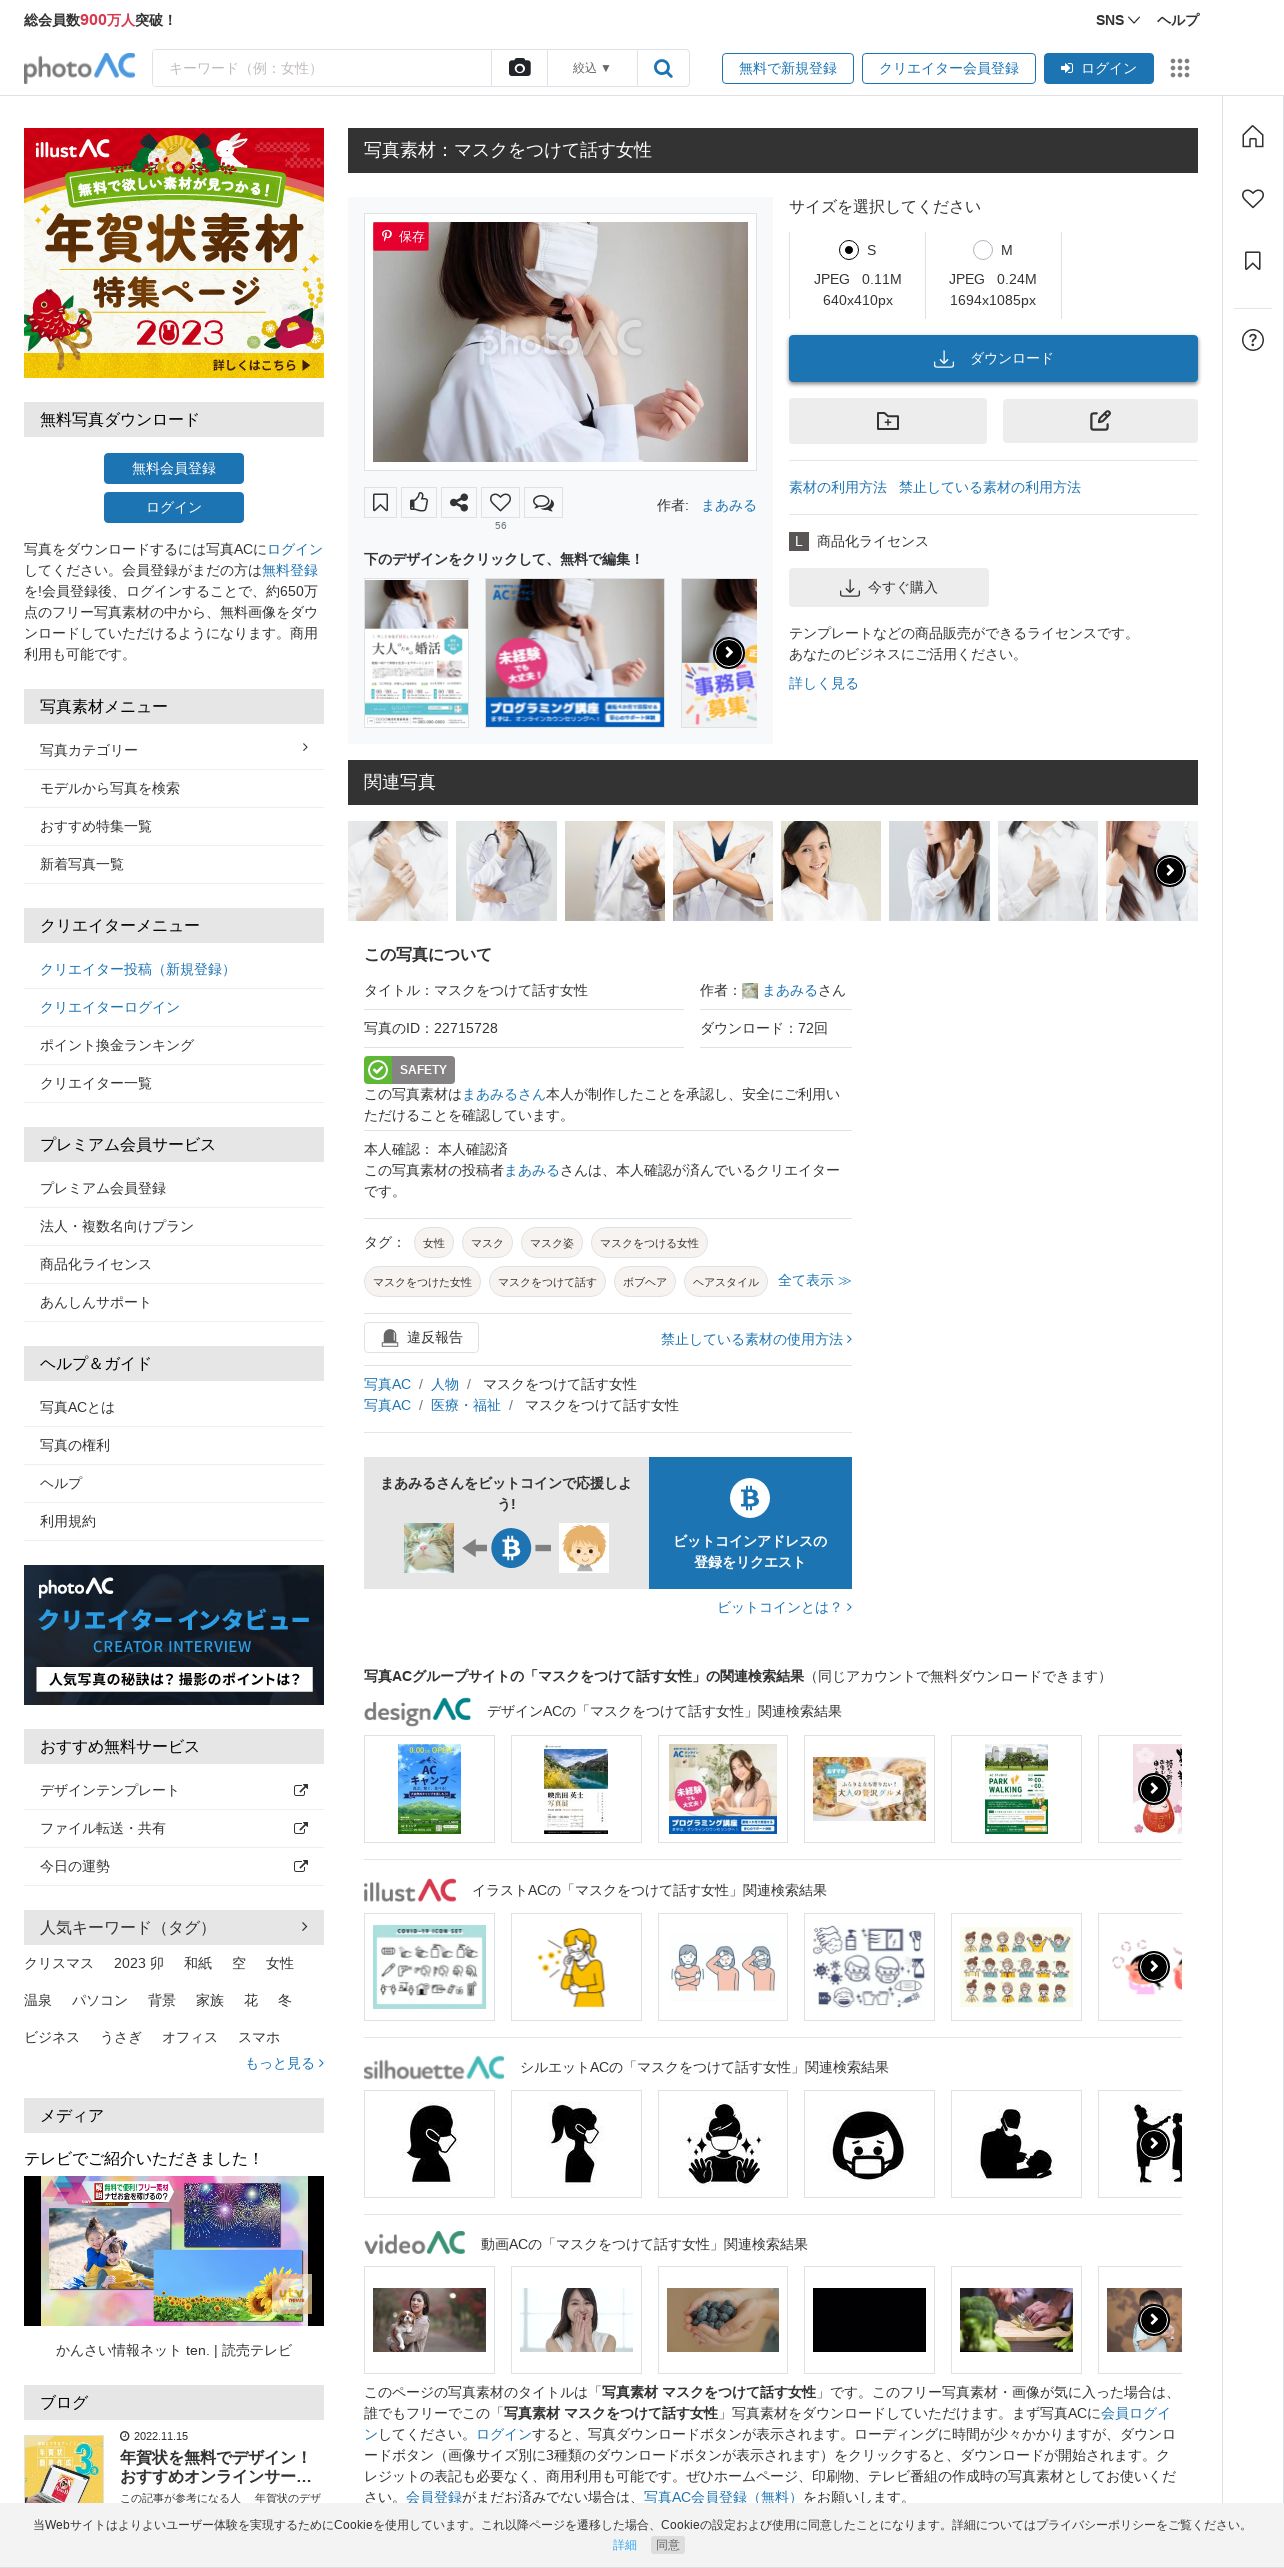The height and width of the screenshot is (2568, 1284).
Task: Click next arrow on related photos carousel
Action: click(1170, 870)
